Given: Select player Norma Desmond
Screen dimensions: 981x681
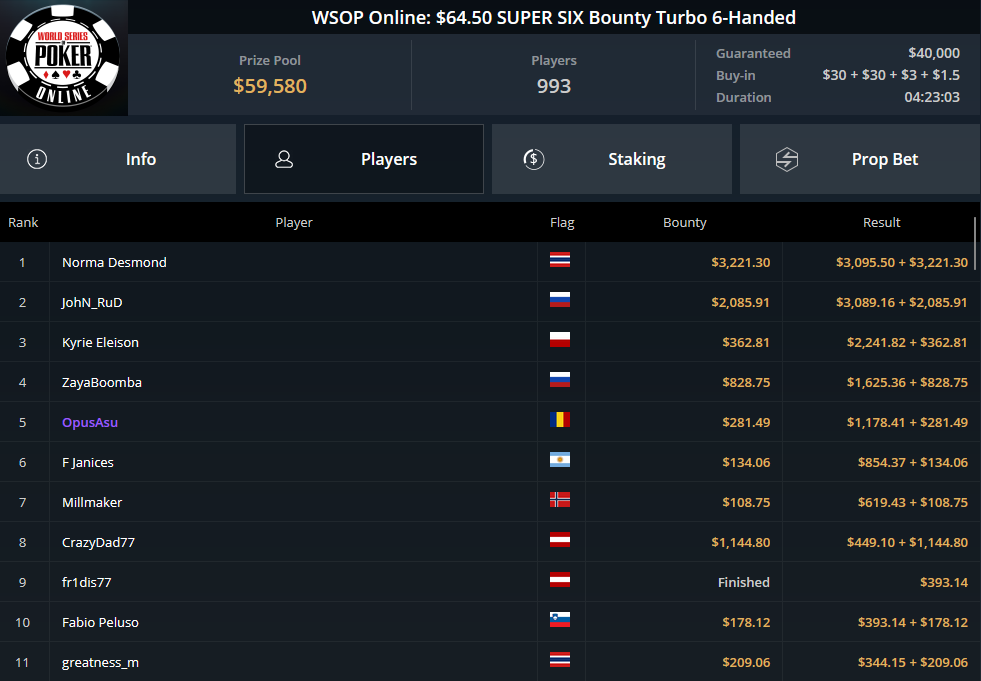Looking at the screenshot, I should tap(114, 262).
